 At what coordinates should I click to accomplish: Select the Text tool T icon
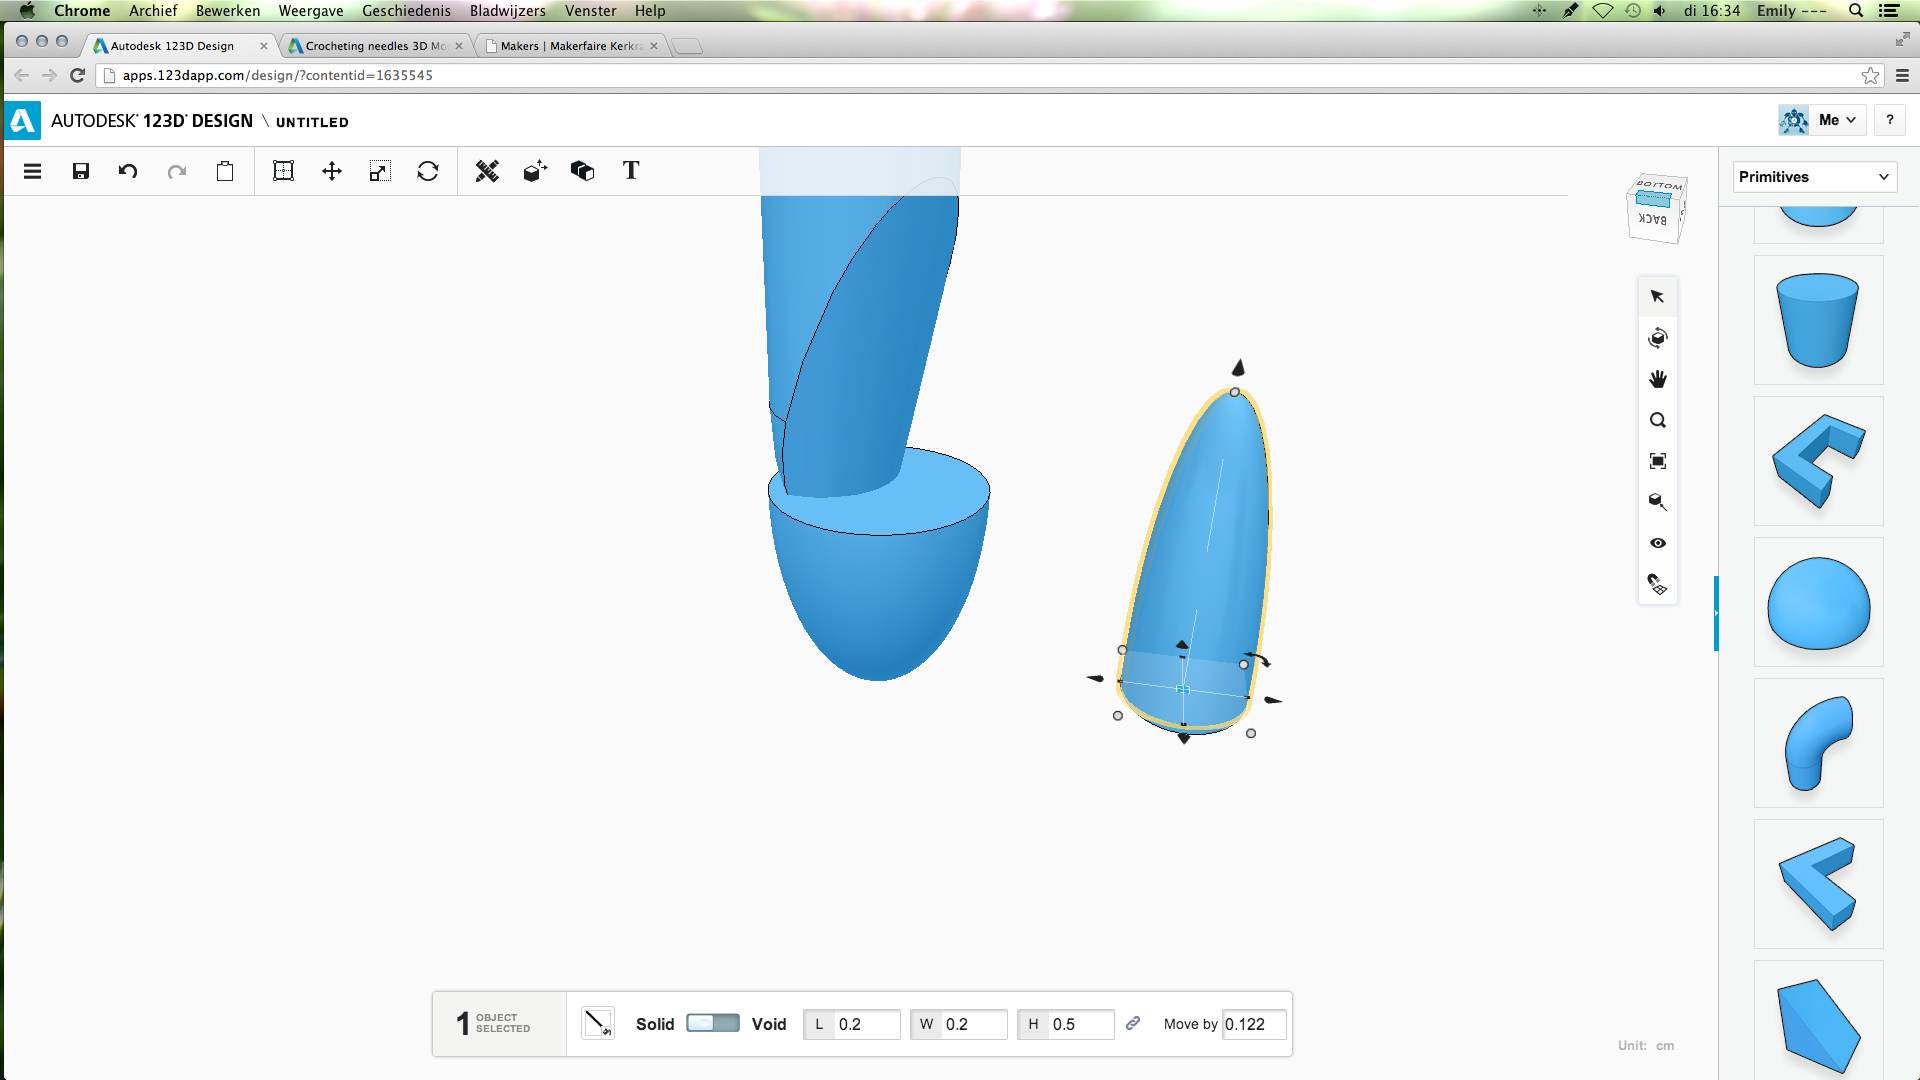[x=631, y=171]
